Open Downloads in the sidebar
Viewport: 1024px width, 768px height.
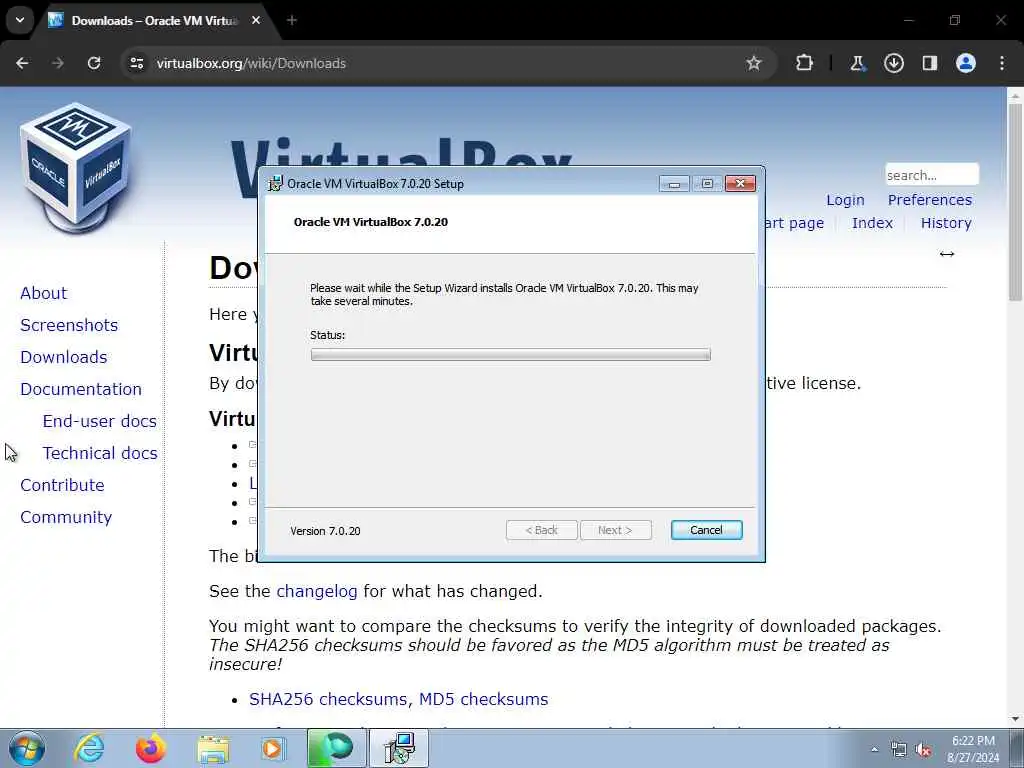coord(63,357)
